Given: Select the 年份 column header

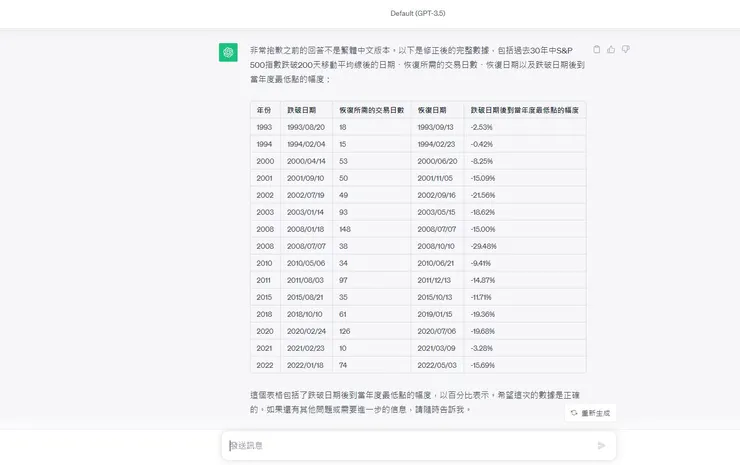Looking at the screenshot, I should [266, 110].
